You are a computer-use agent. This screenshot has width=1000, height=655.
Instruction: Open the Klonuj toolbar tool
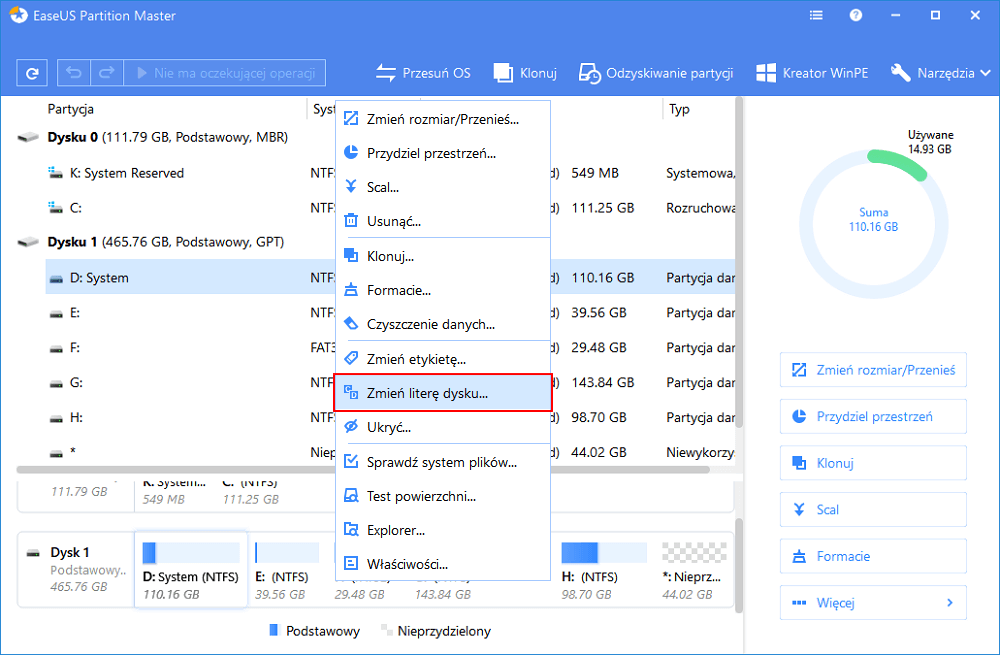pos(525,73)
